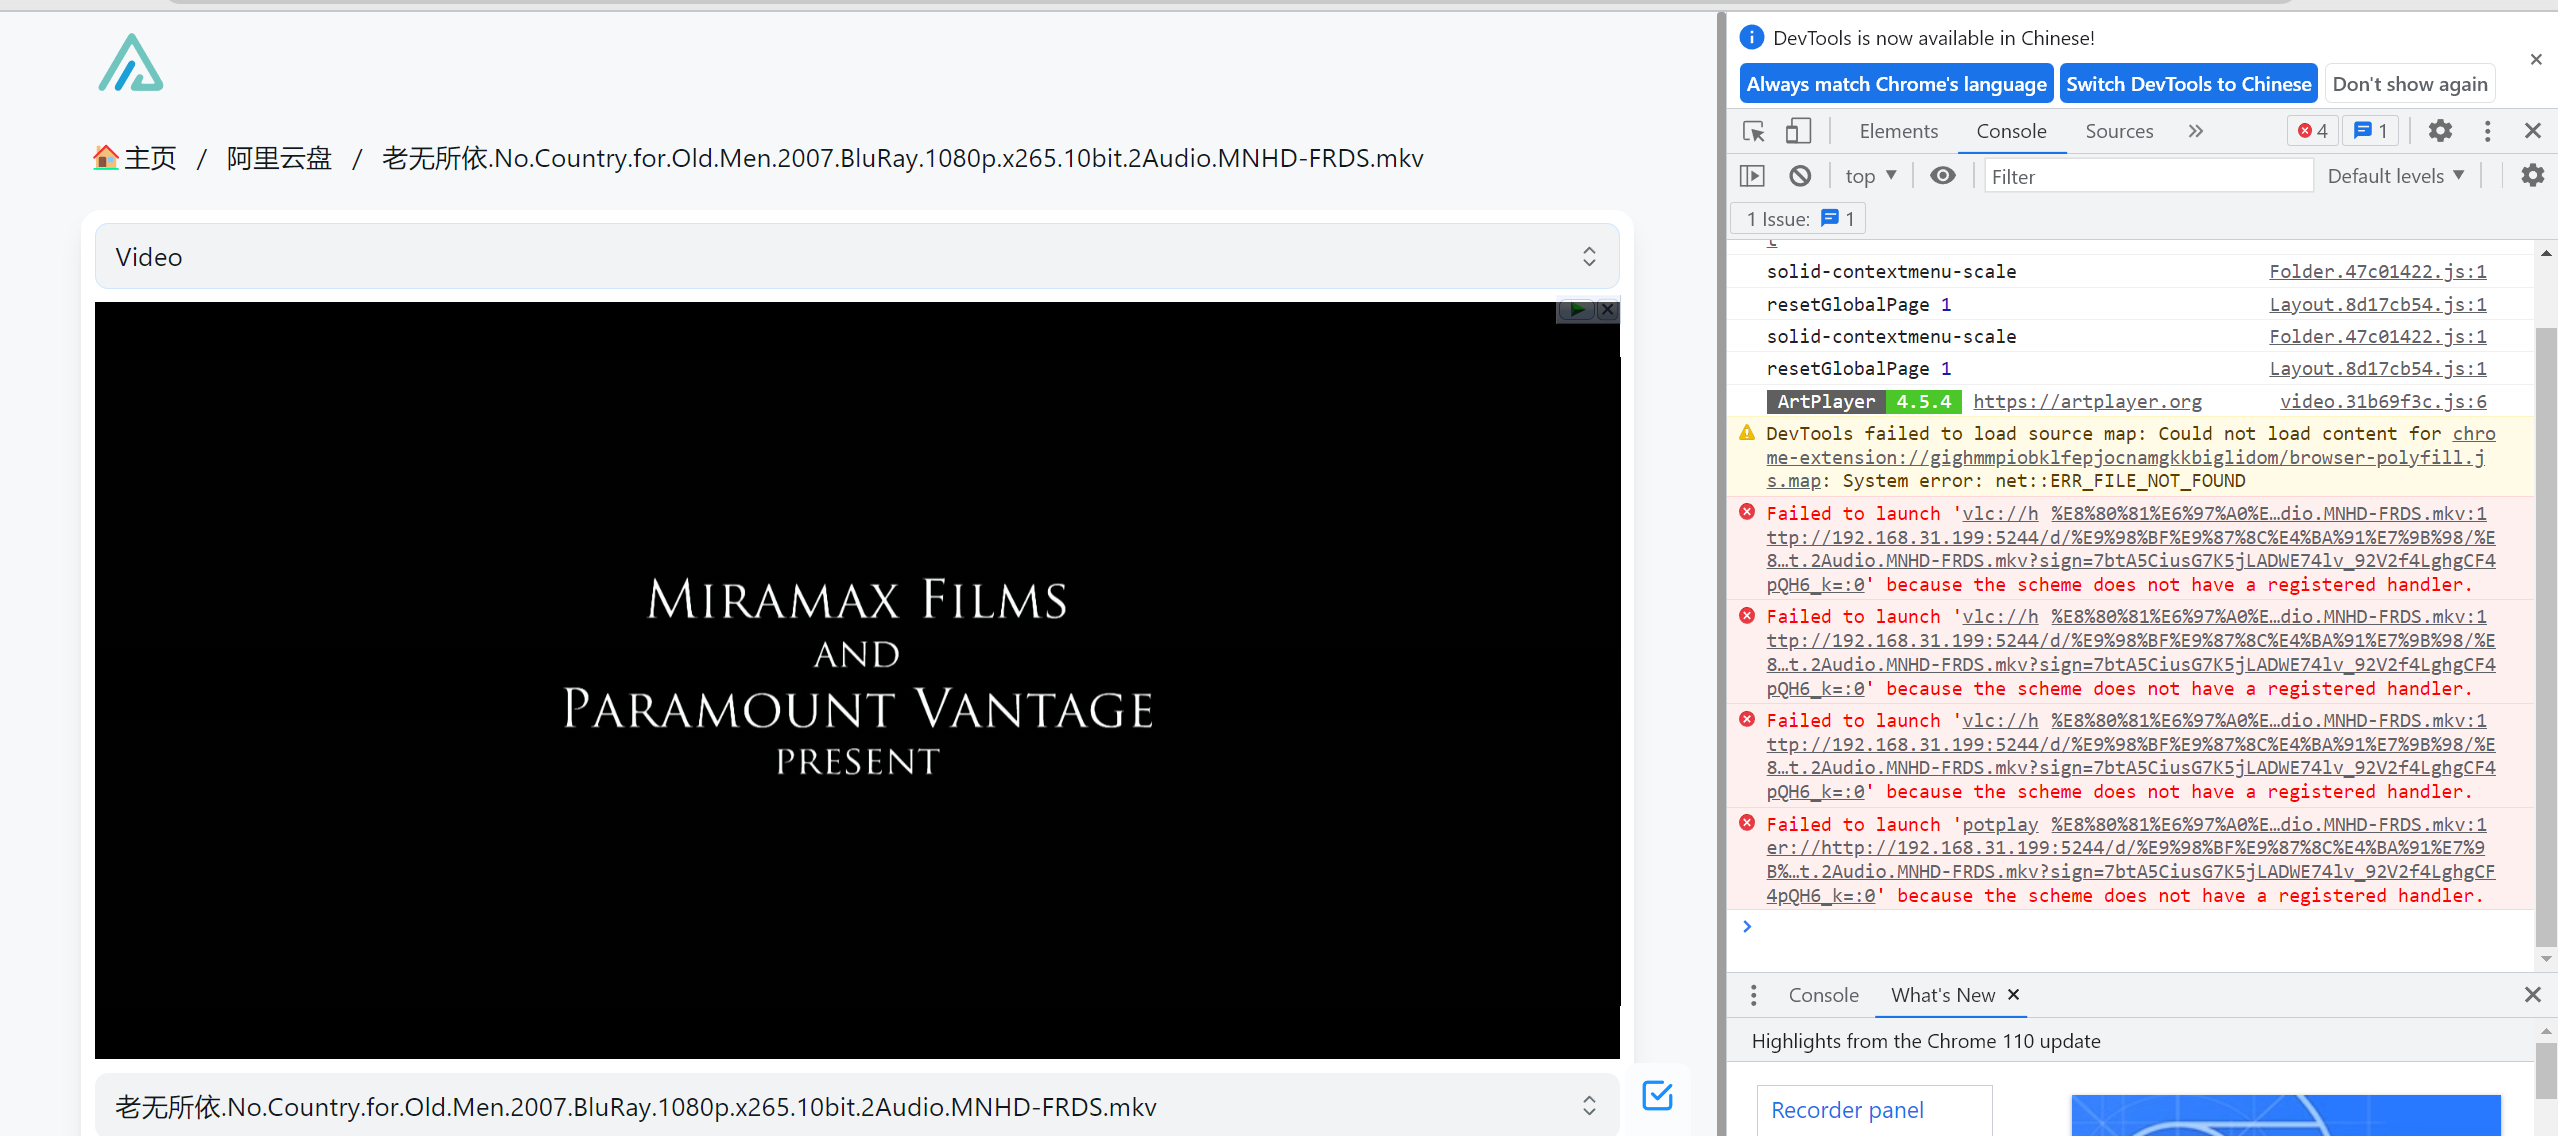2558x1136 pixels.
Task: Click the first 'solid-contextmenu-scale' log text
Action: pos(1891,271)
